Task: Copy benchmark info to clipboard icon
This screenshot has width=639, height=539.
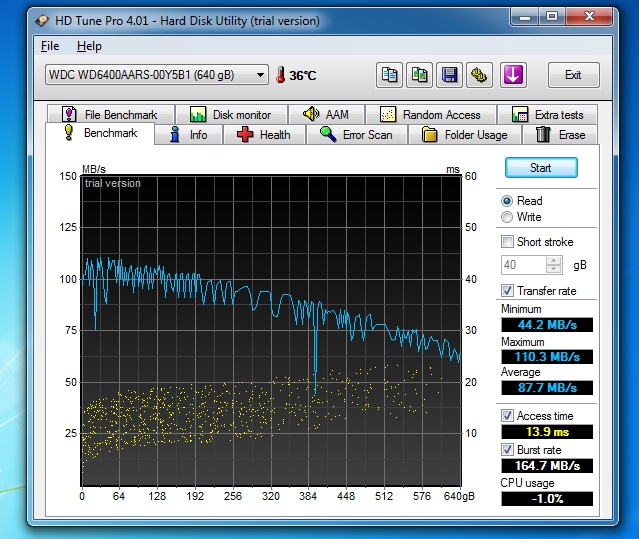Action: coord(389,75)
